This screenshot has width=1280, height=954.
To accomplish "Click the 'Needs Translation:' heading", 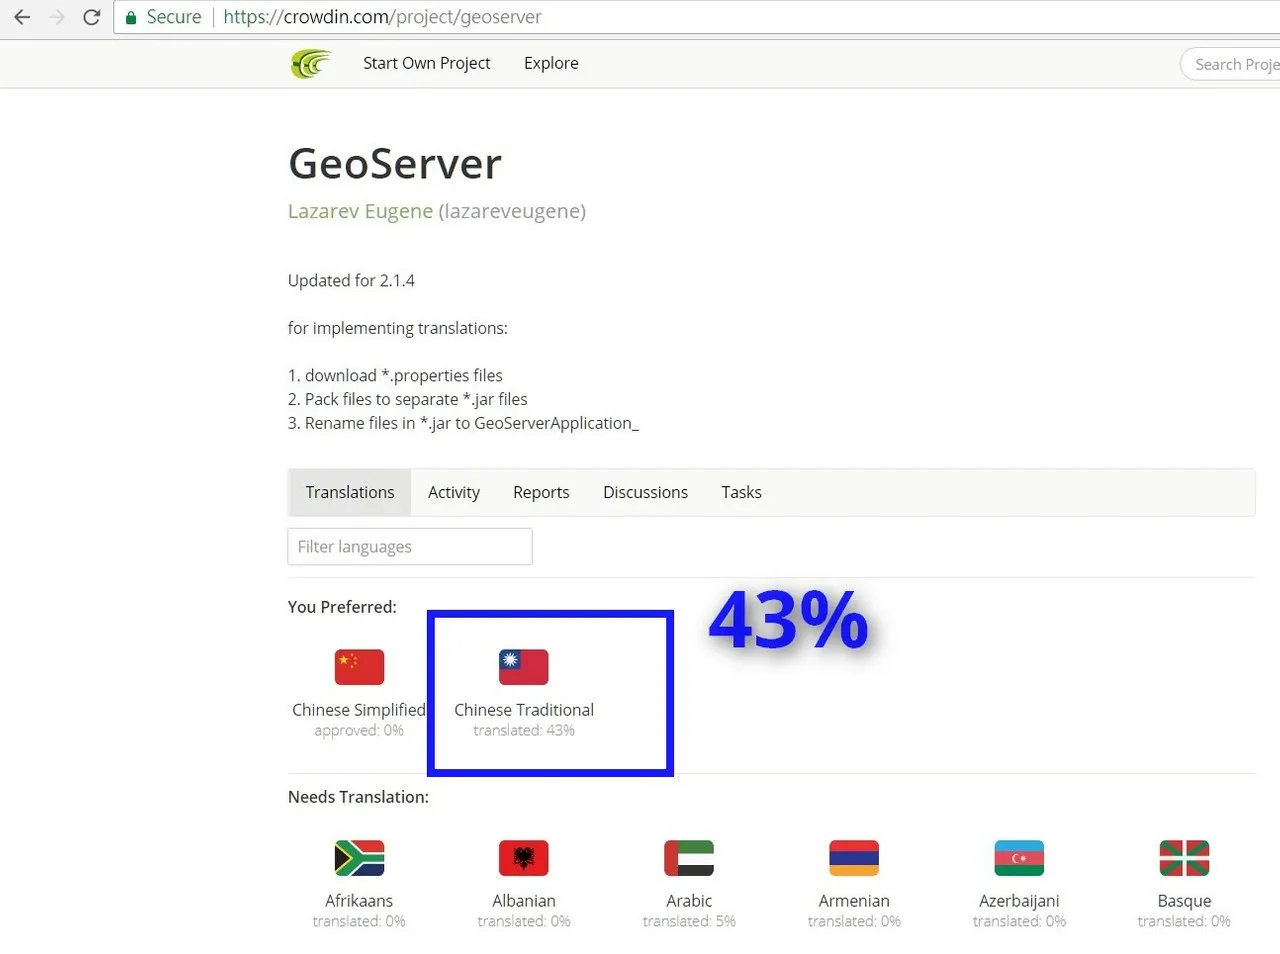I will tap(358, 797).
